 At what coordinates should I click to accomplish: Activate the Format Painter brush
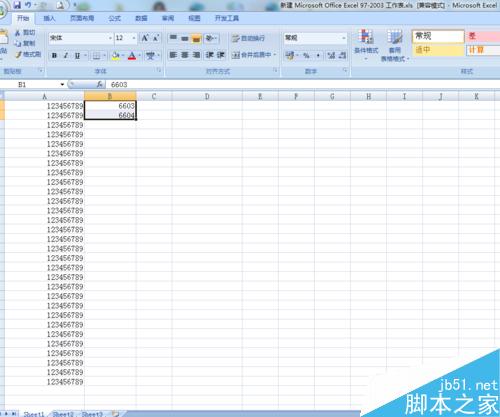click(28, 54)
